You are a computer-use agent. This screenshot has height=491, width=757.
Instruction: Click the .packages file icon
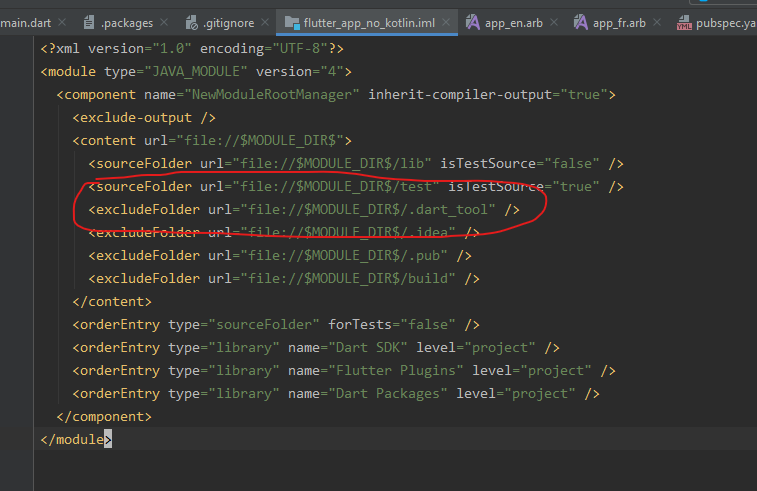click(89, 22)
